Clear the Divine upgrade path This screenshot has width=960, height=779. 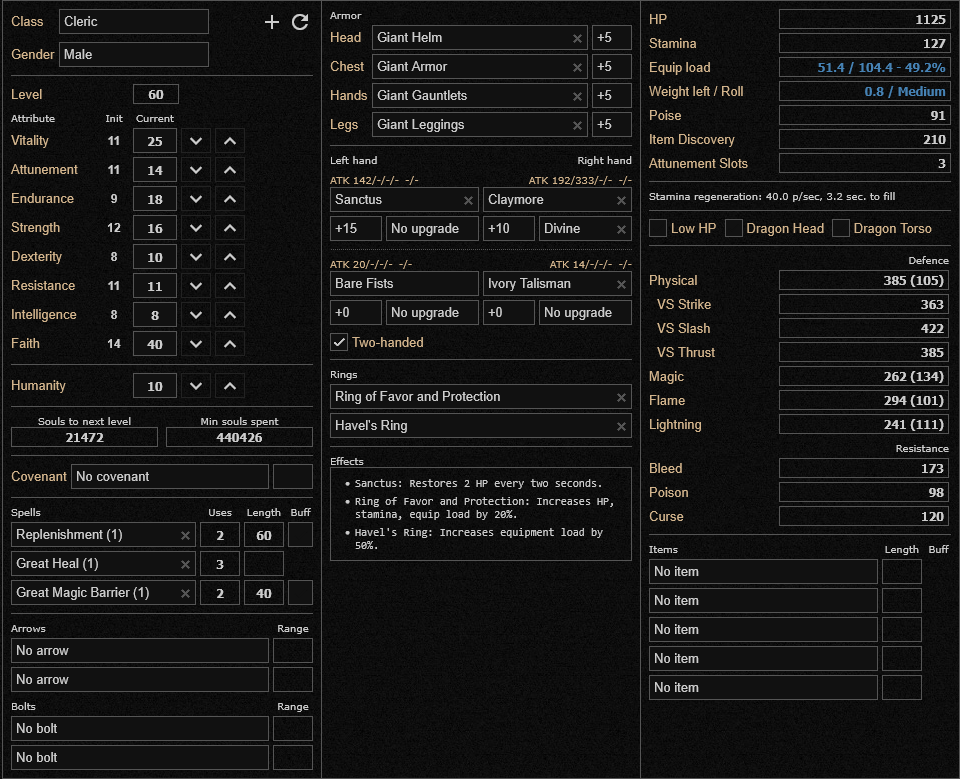pyautogui.click(x=621, y=230)
